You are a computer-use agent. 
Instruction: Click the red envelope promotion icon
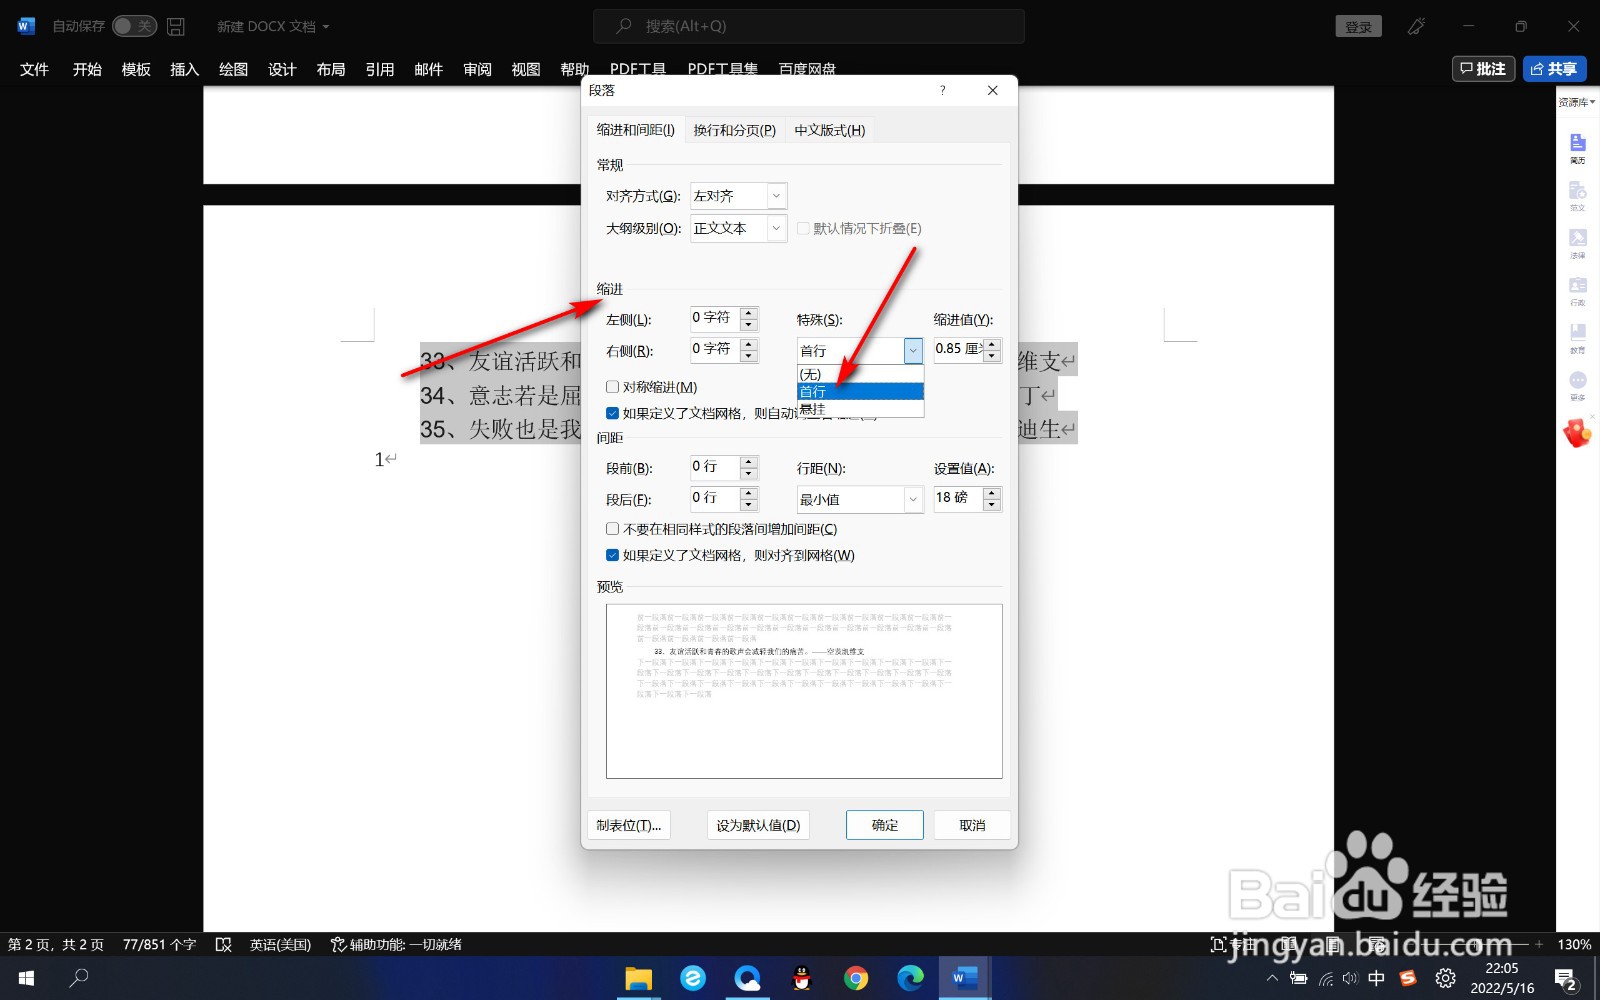coord(1577,433)
